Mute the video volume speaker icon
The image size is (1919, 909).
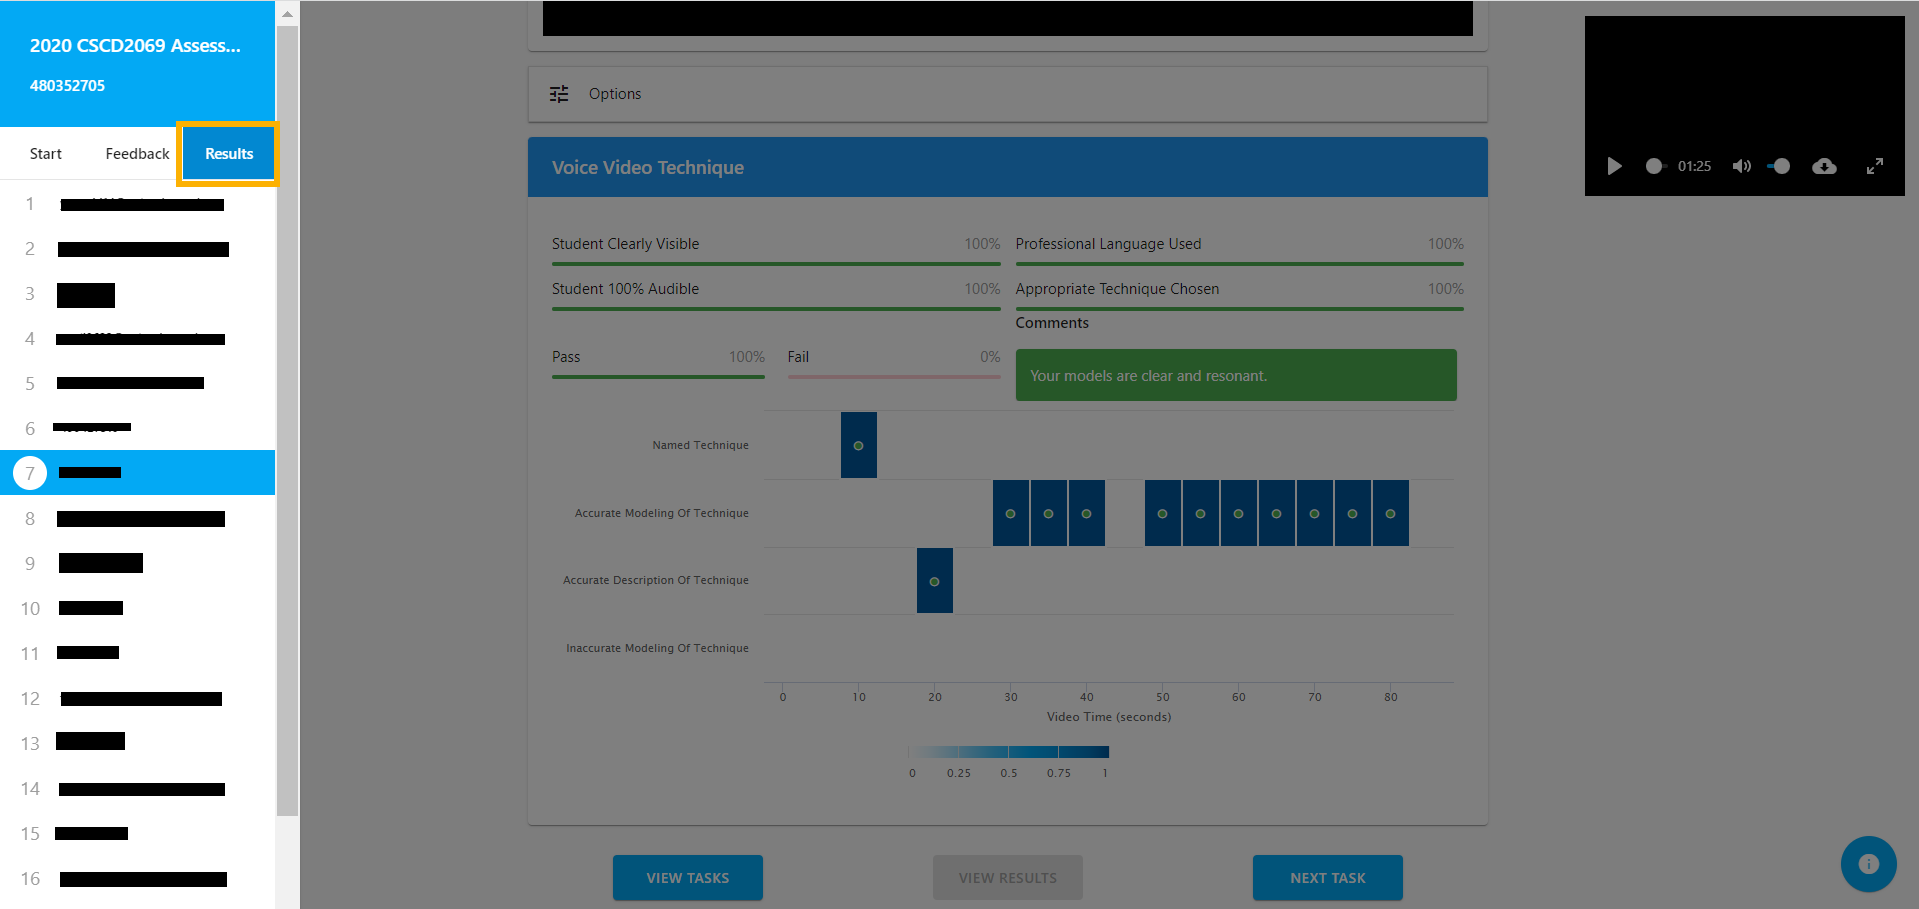click(1741, 166)
